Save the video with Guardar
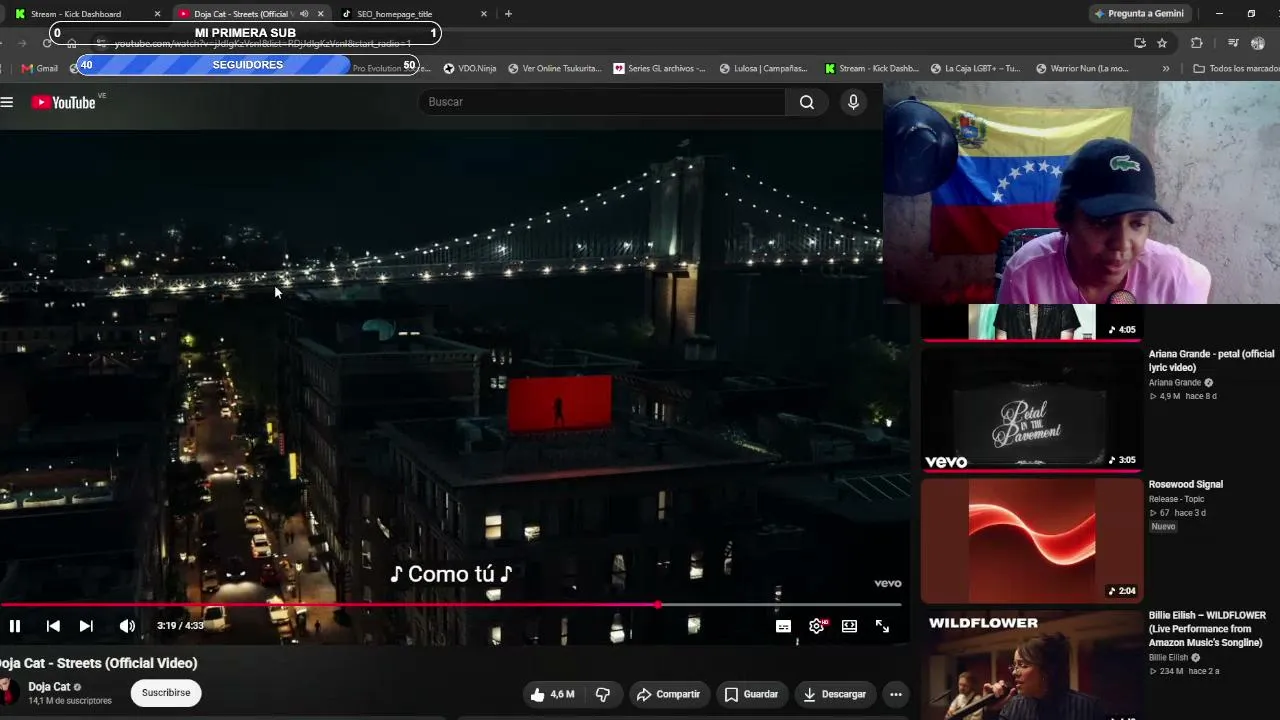The width and height of the screenshot is (1280, 720). pos(751,694)
